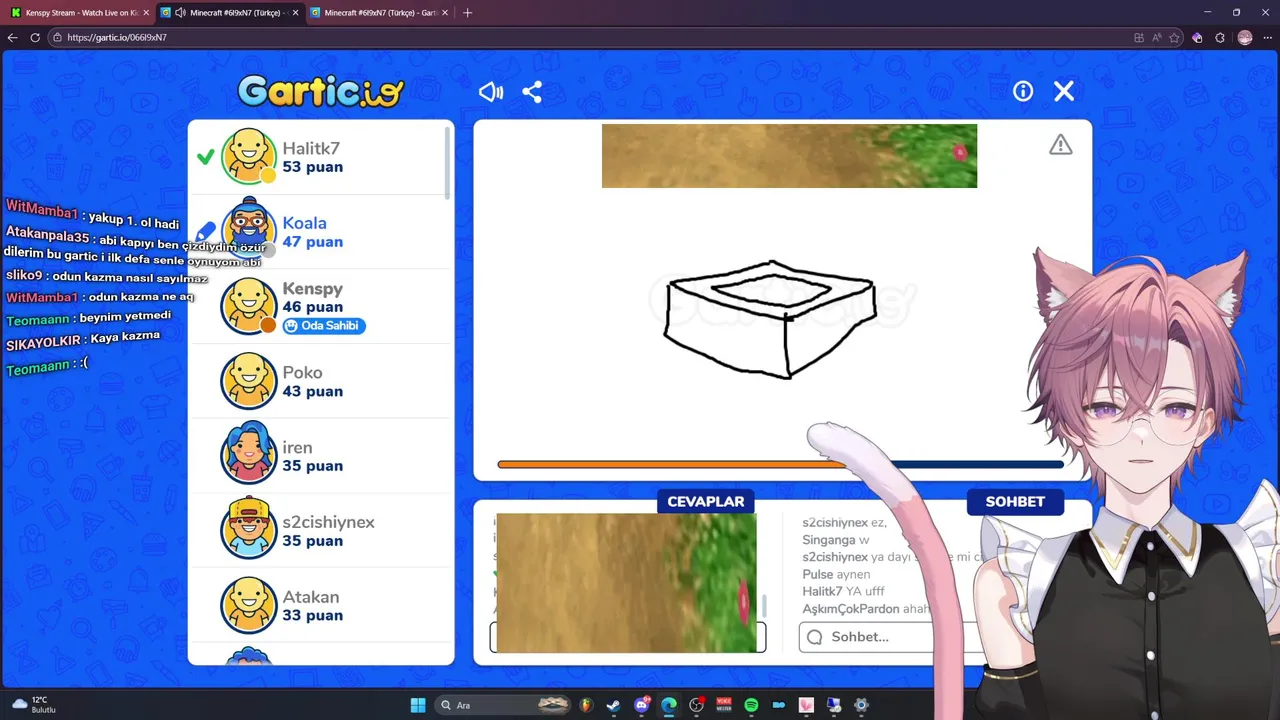Click Halitk7's player avatar
1280x720 pixels.
[248, 156]
